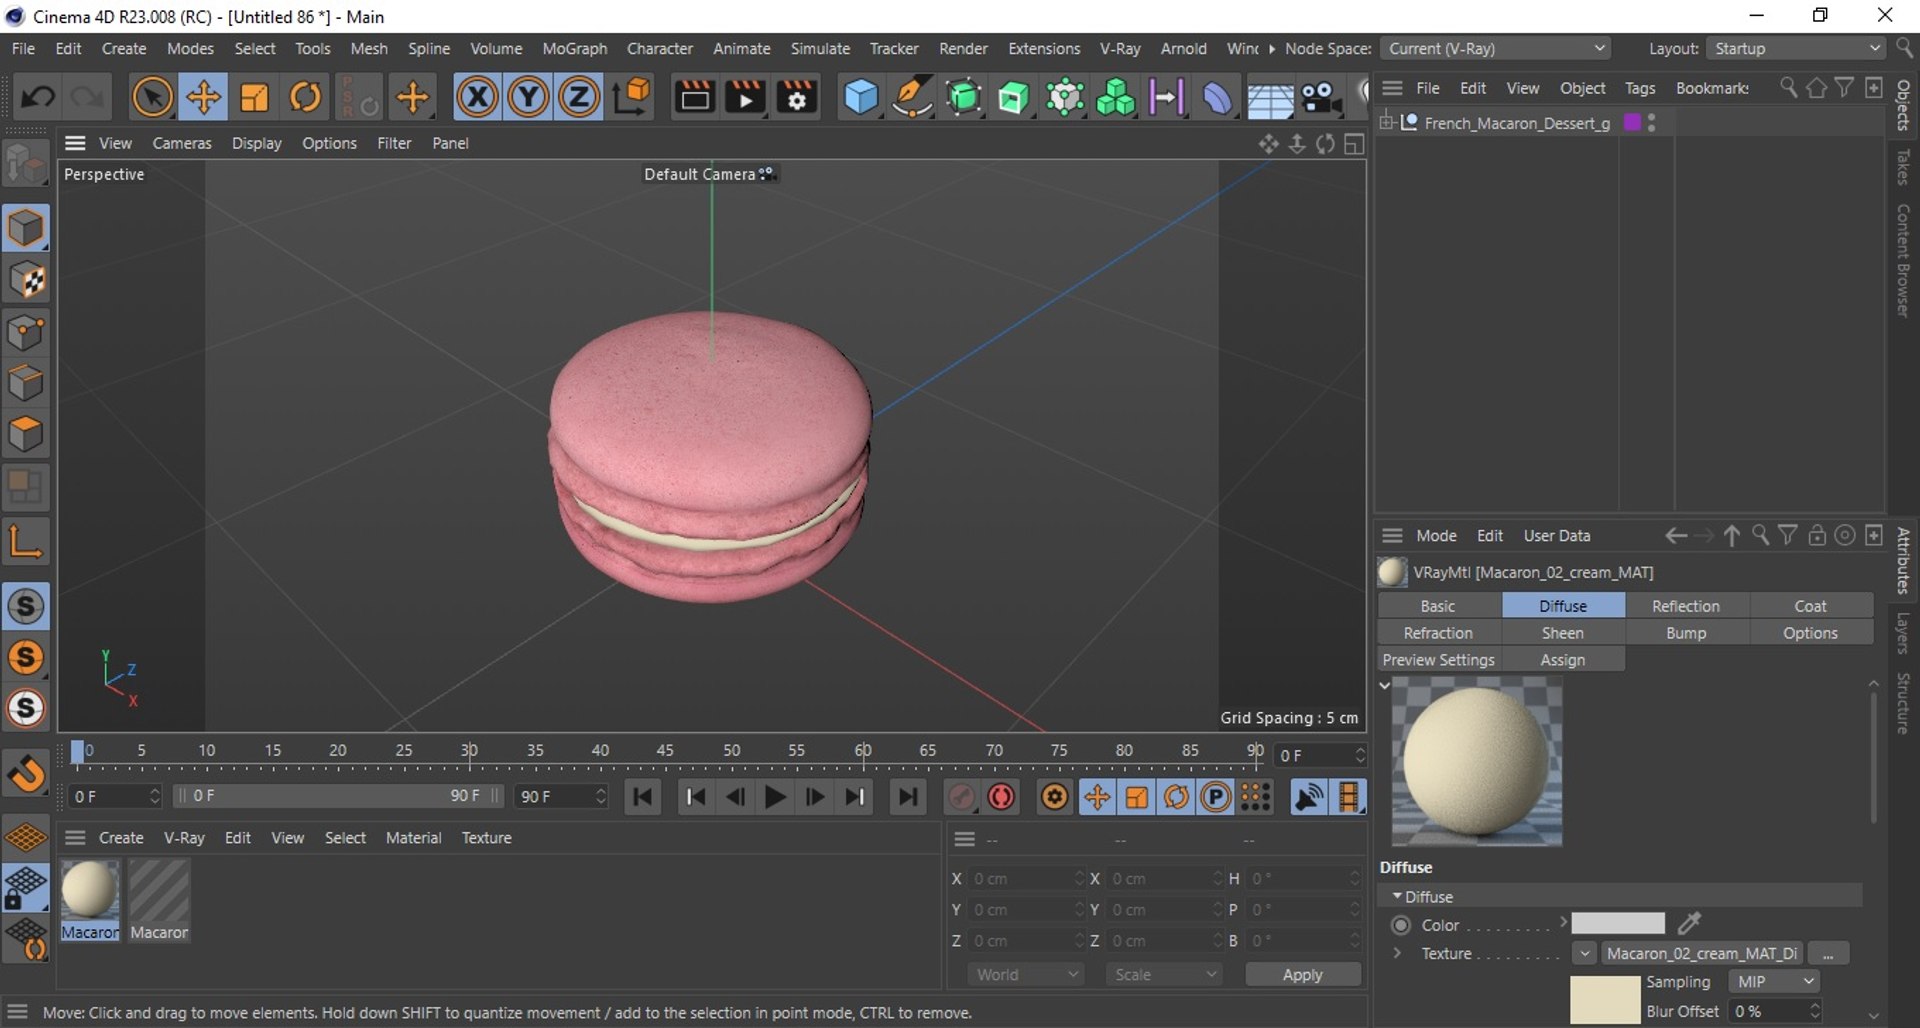
Task: Toggle Z axis lock
Action: coord(578,97)
